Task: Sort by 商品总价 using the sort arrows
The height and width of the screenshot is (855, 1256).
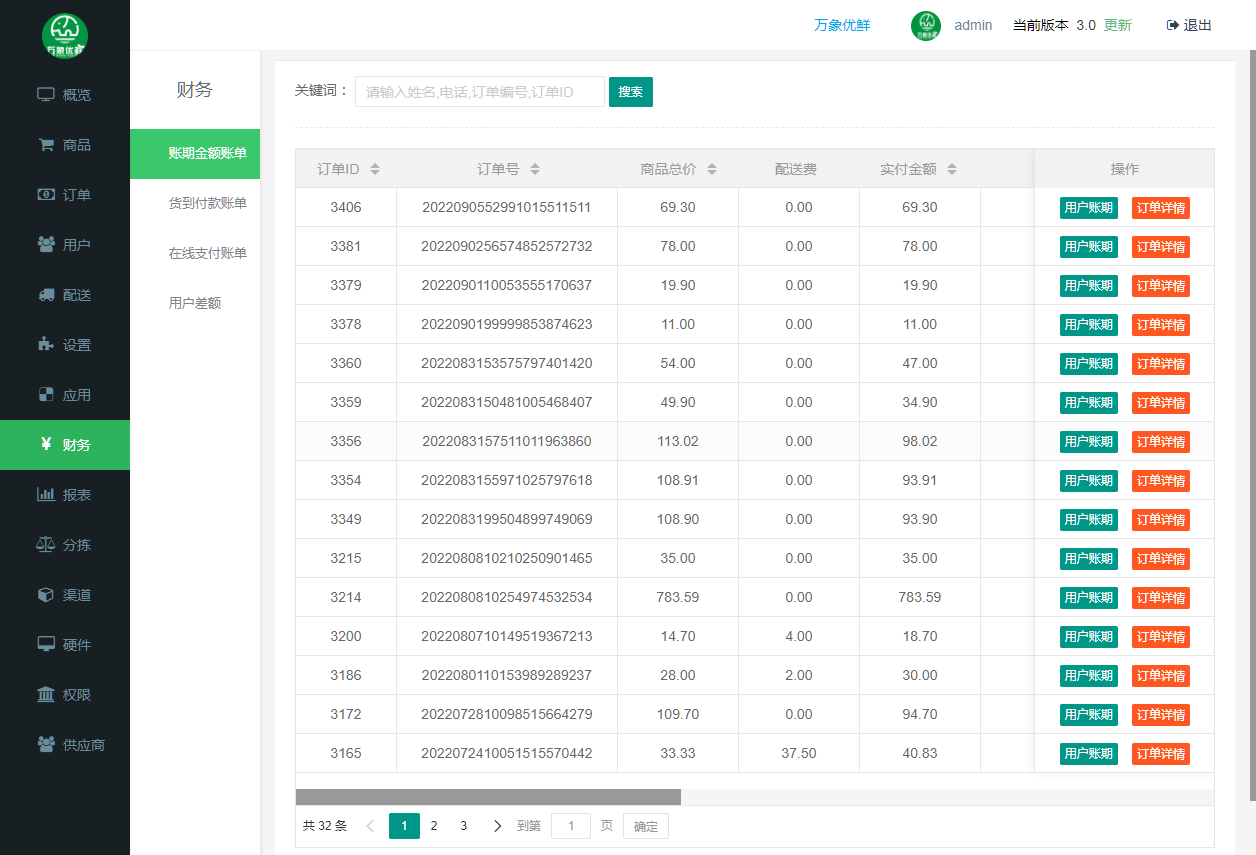Action: tap(712, 169)
